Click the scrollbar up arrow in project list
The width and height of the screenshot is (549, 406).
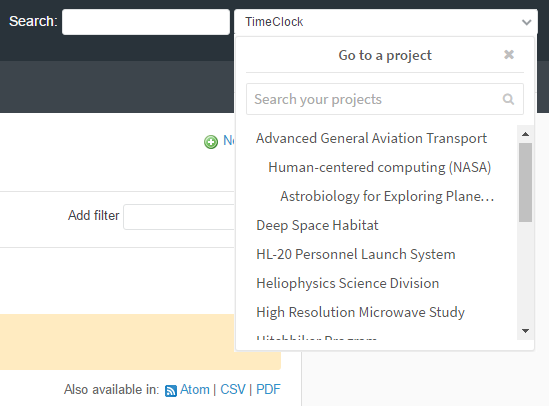coord(525,134)
